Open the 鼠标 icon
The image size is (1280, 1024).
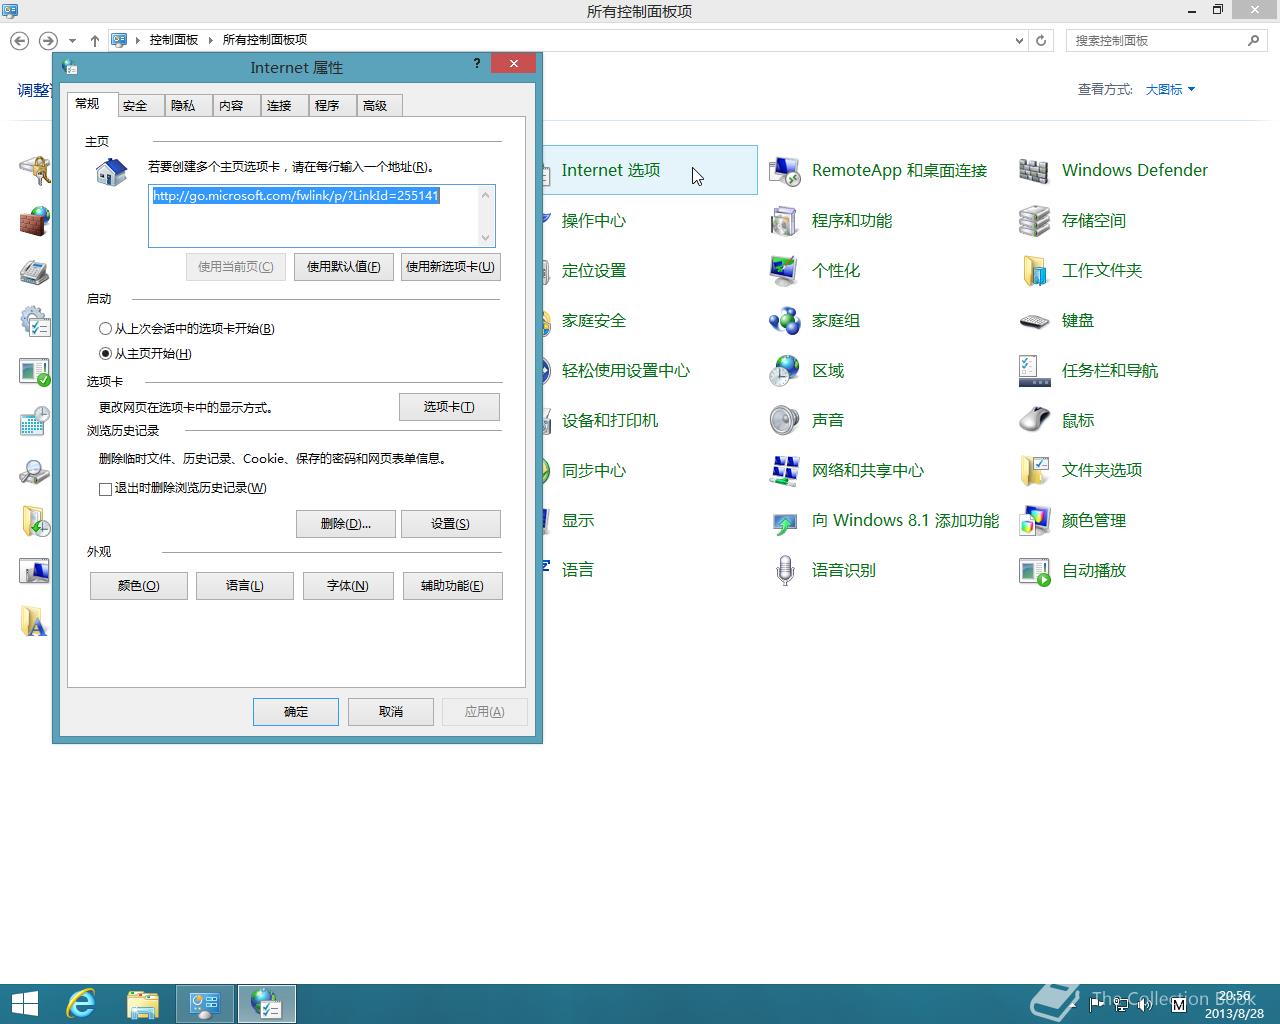coord(1034,421)
